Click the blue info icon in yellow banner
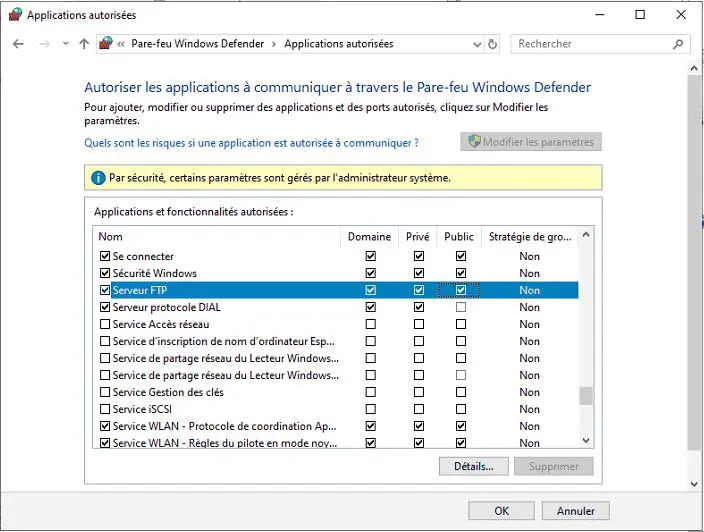The width and height of the screenshot is (704, 532). pos(98,178)
